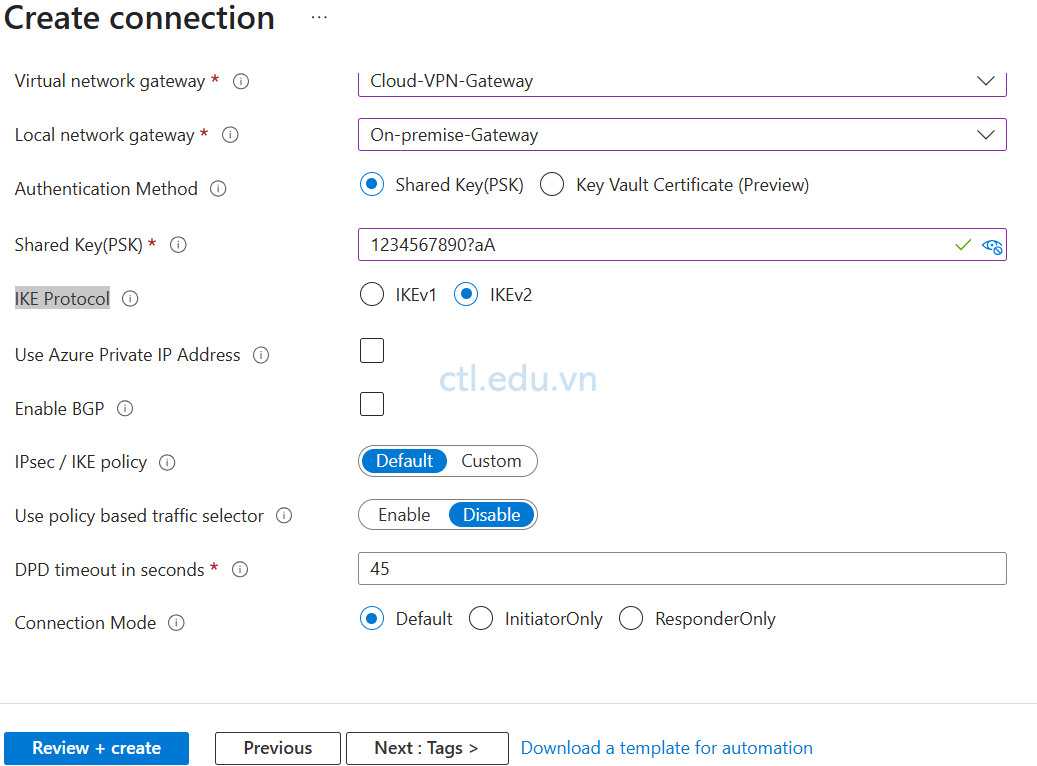
Task: Show info tooltip for Use Azure Private IP Address
Action: point(261,355)
